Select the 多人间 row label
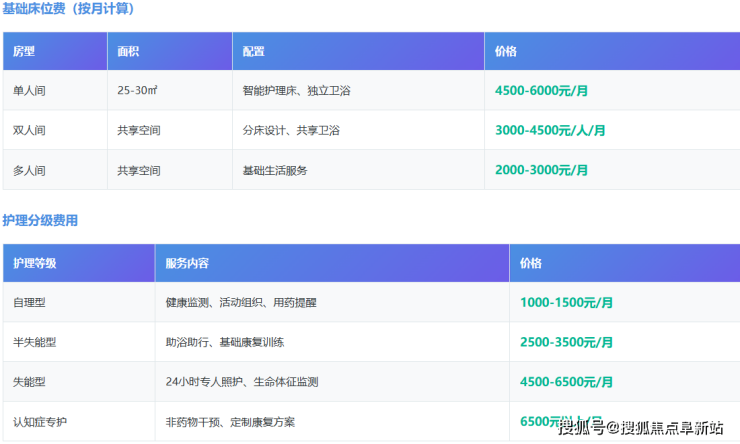The height and width of the screenshot is (444, 740). pos(29,170)
